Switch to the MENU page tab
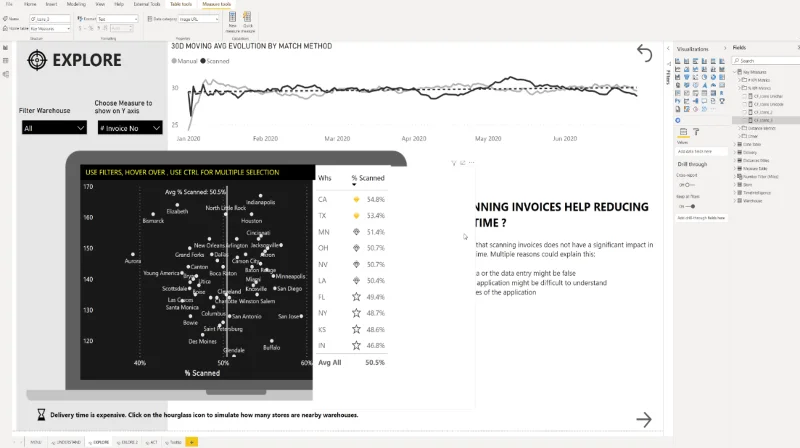This screenshot has height=448, width=800. click(35, 442)
